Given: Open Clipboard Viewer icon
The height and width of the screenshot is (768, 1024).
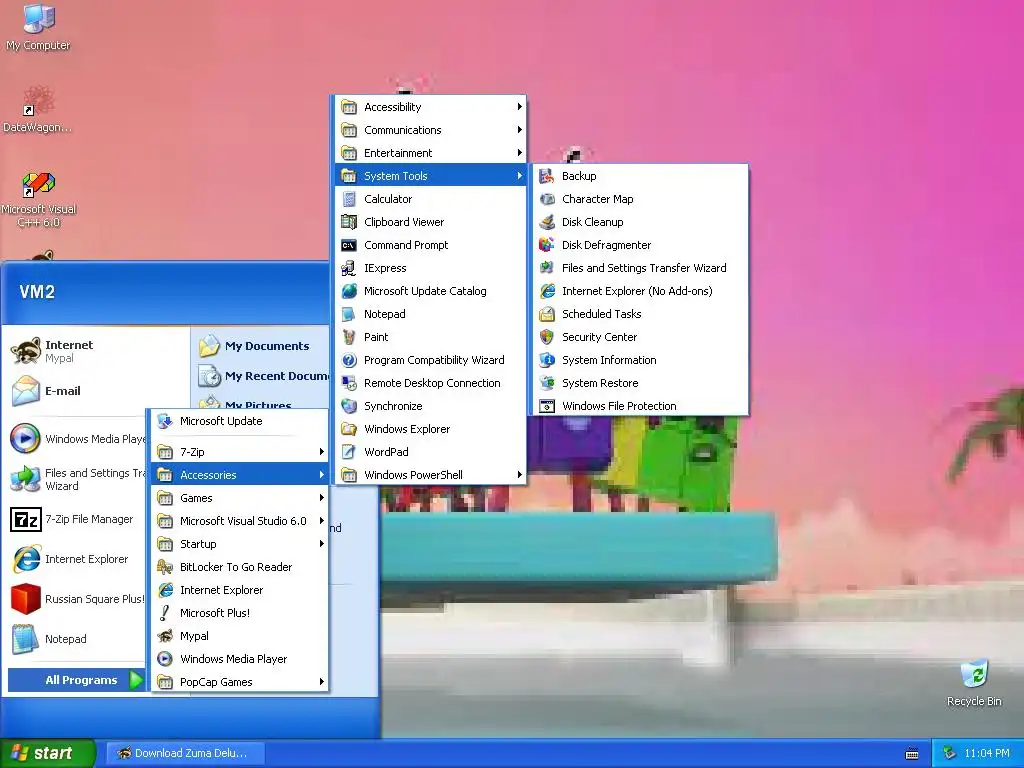Looking at the screenshot, I should click(x=349, y=222).
